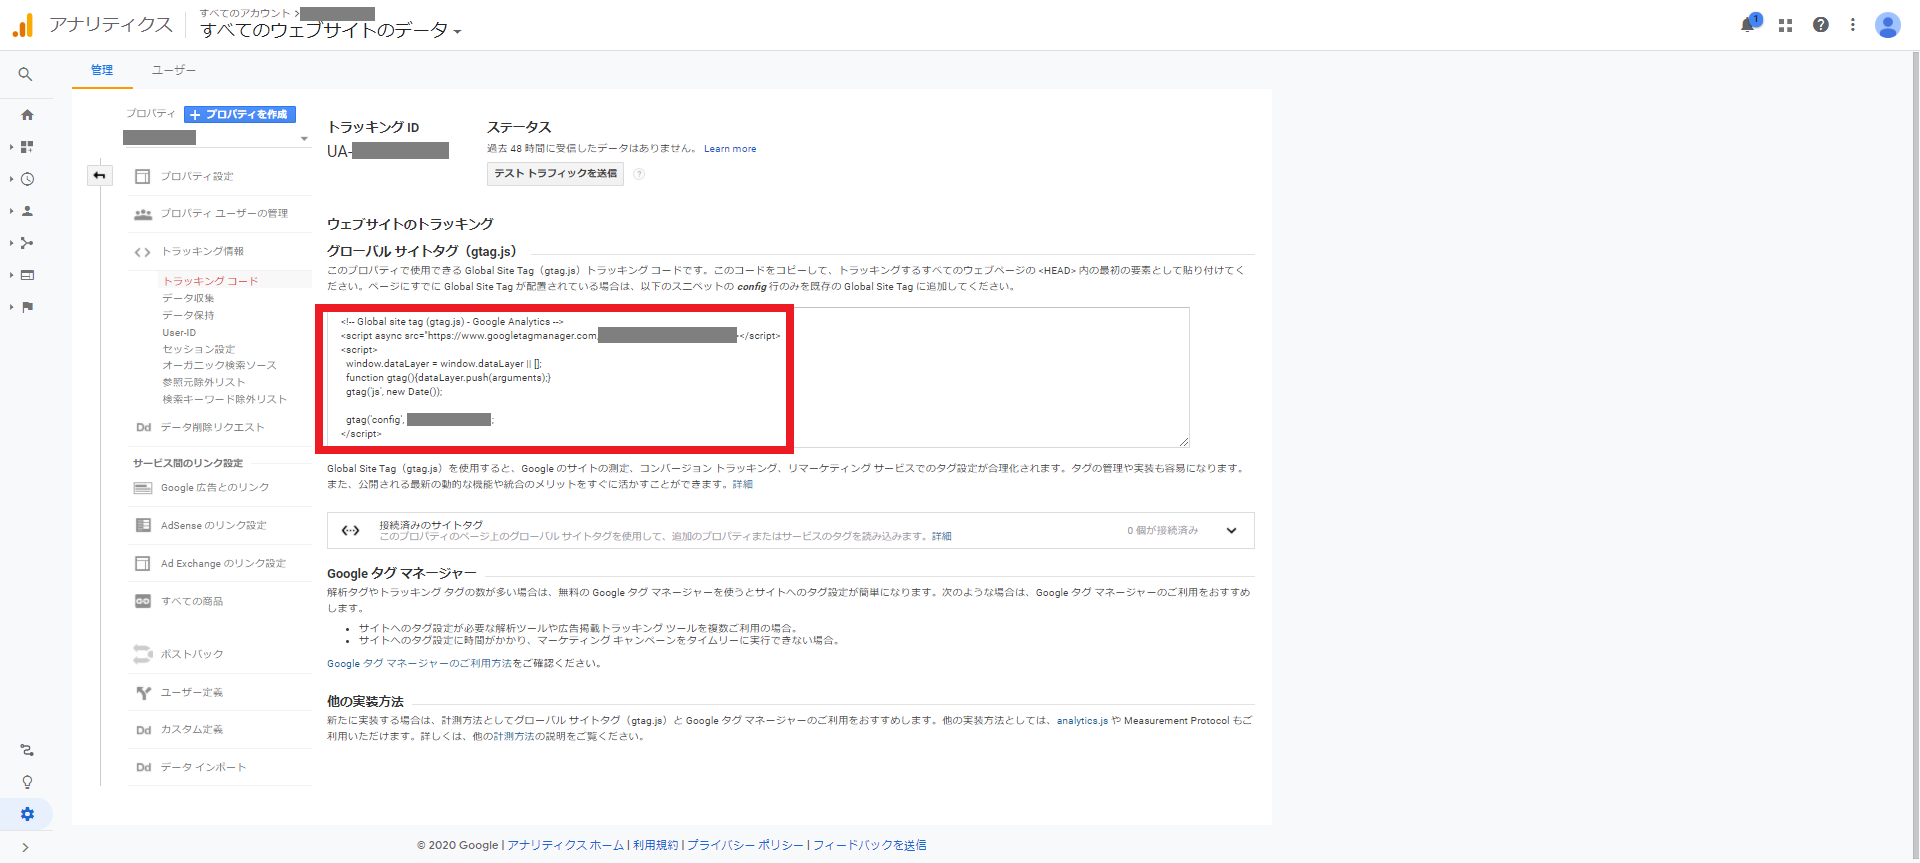1920x863 pixels.
Task: Open Realtime reports clock icon
Action: click(27, 179)
